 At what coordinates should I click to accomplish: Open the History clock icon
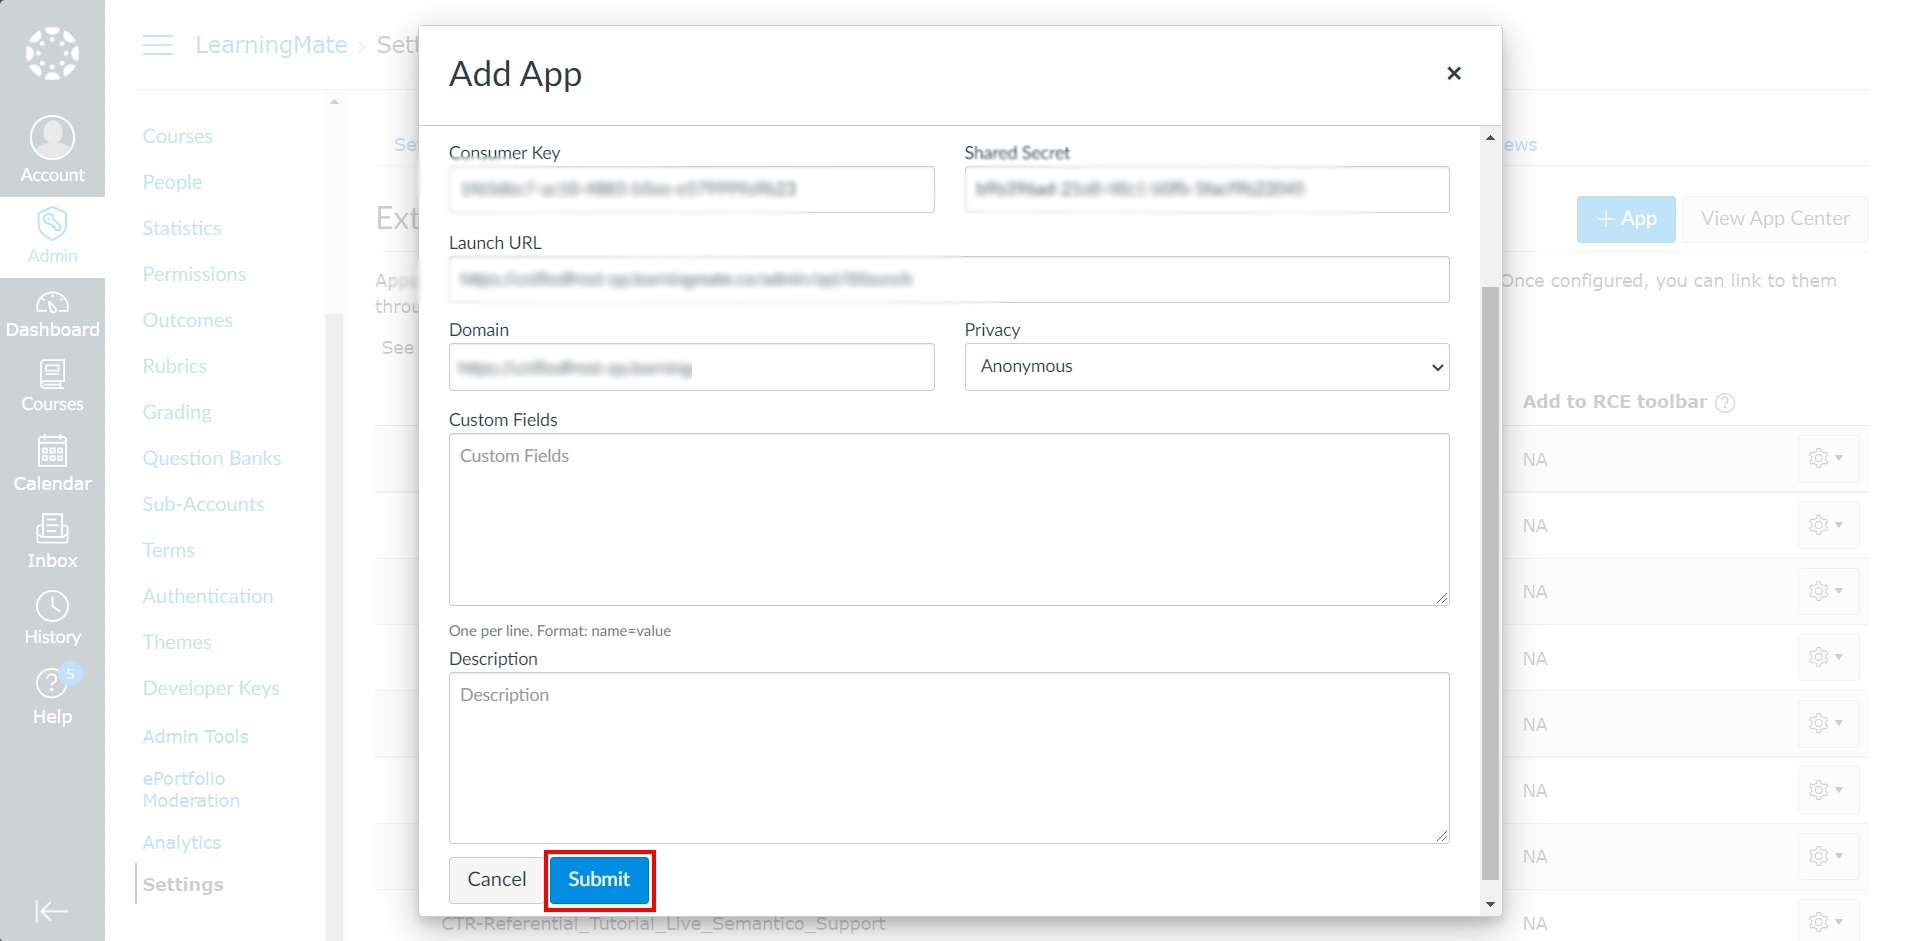click(x=52, y=606)
